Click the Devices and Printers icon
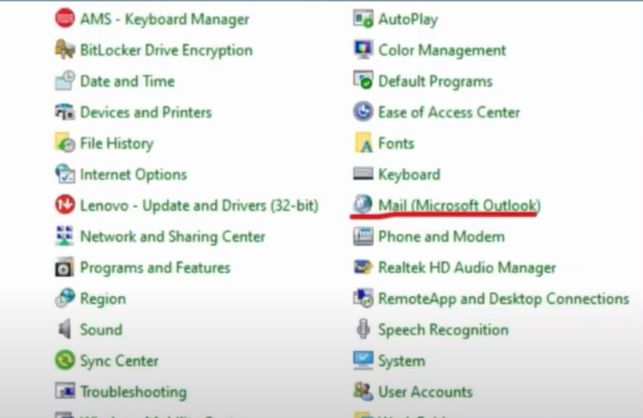 click(65, 112)
